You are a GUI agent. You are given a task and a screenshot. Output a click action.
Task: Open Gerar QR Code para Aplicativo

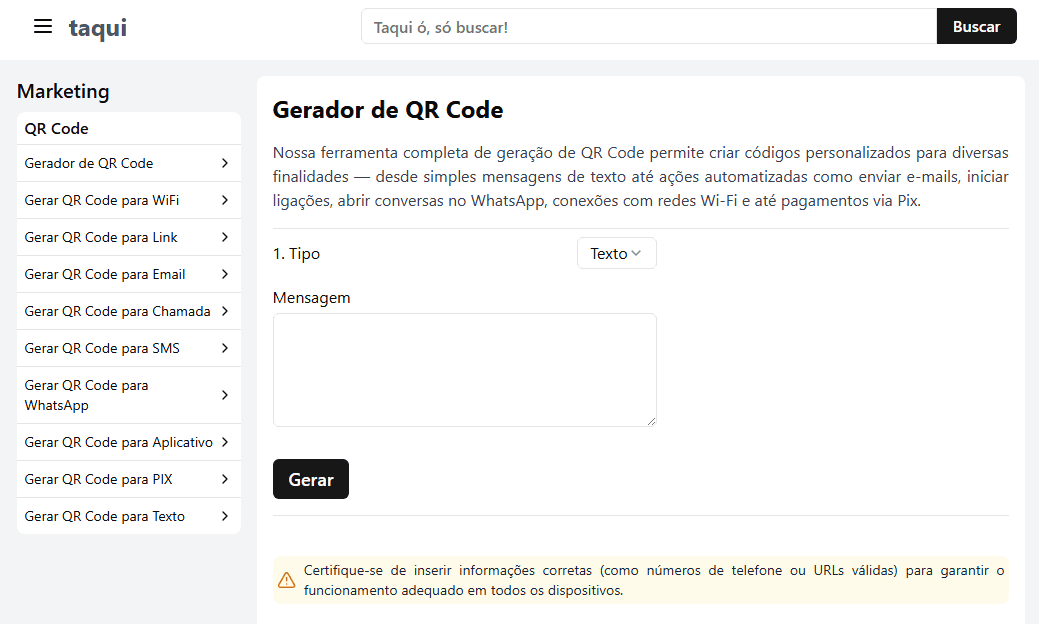pyautogui.click(x=129, y=442)
